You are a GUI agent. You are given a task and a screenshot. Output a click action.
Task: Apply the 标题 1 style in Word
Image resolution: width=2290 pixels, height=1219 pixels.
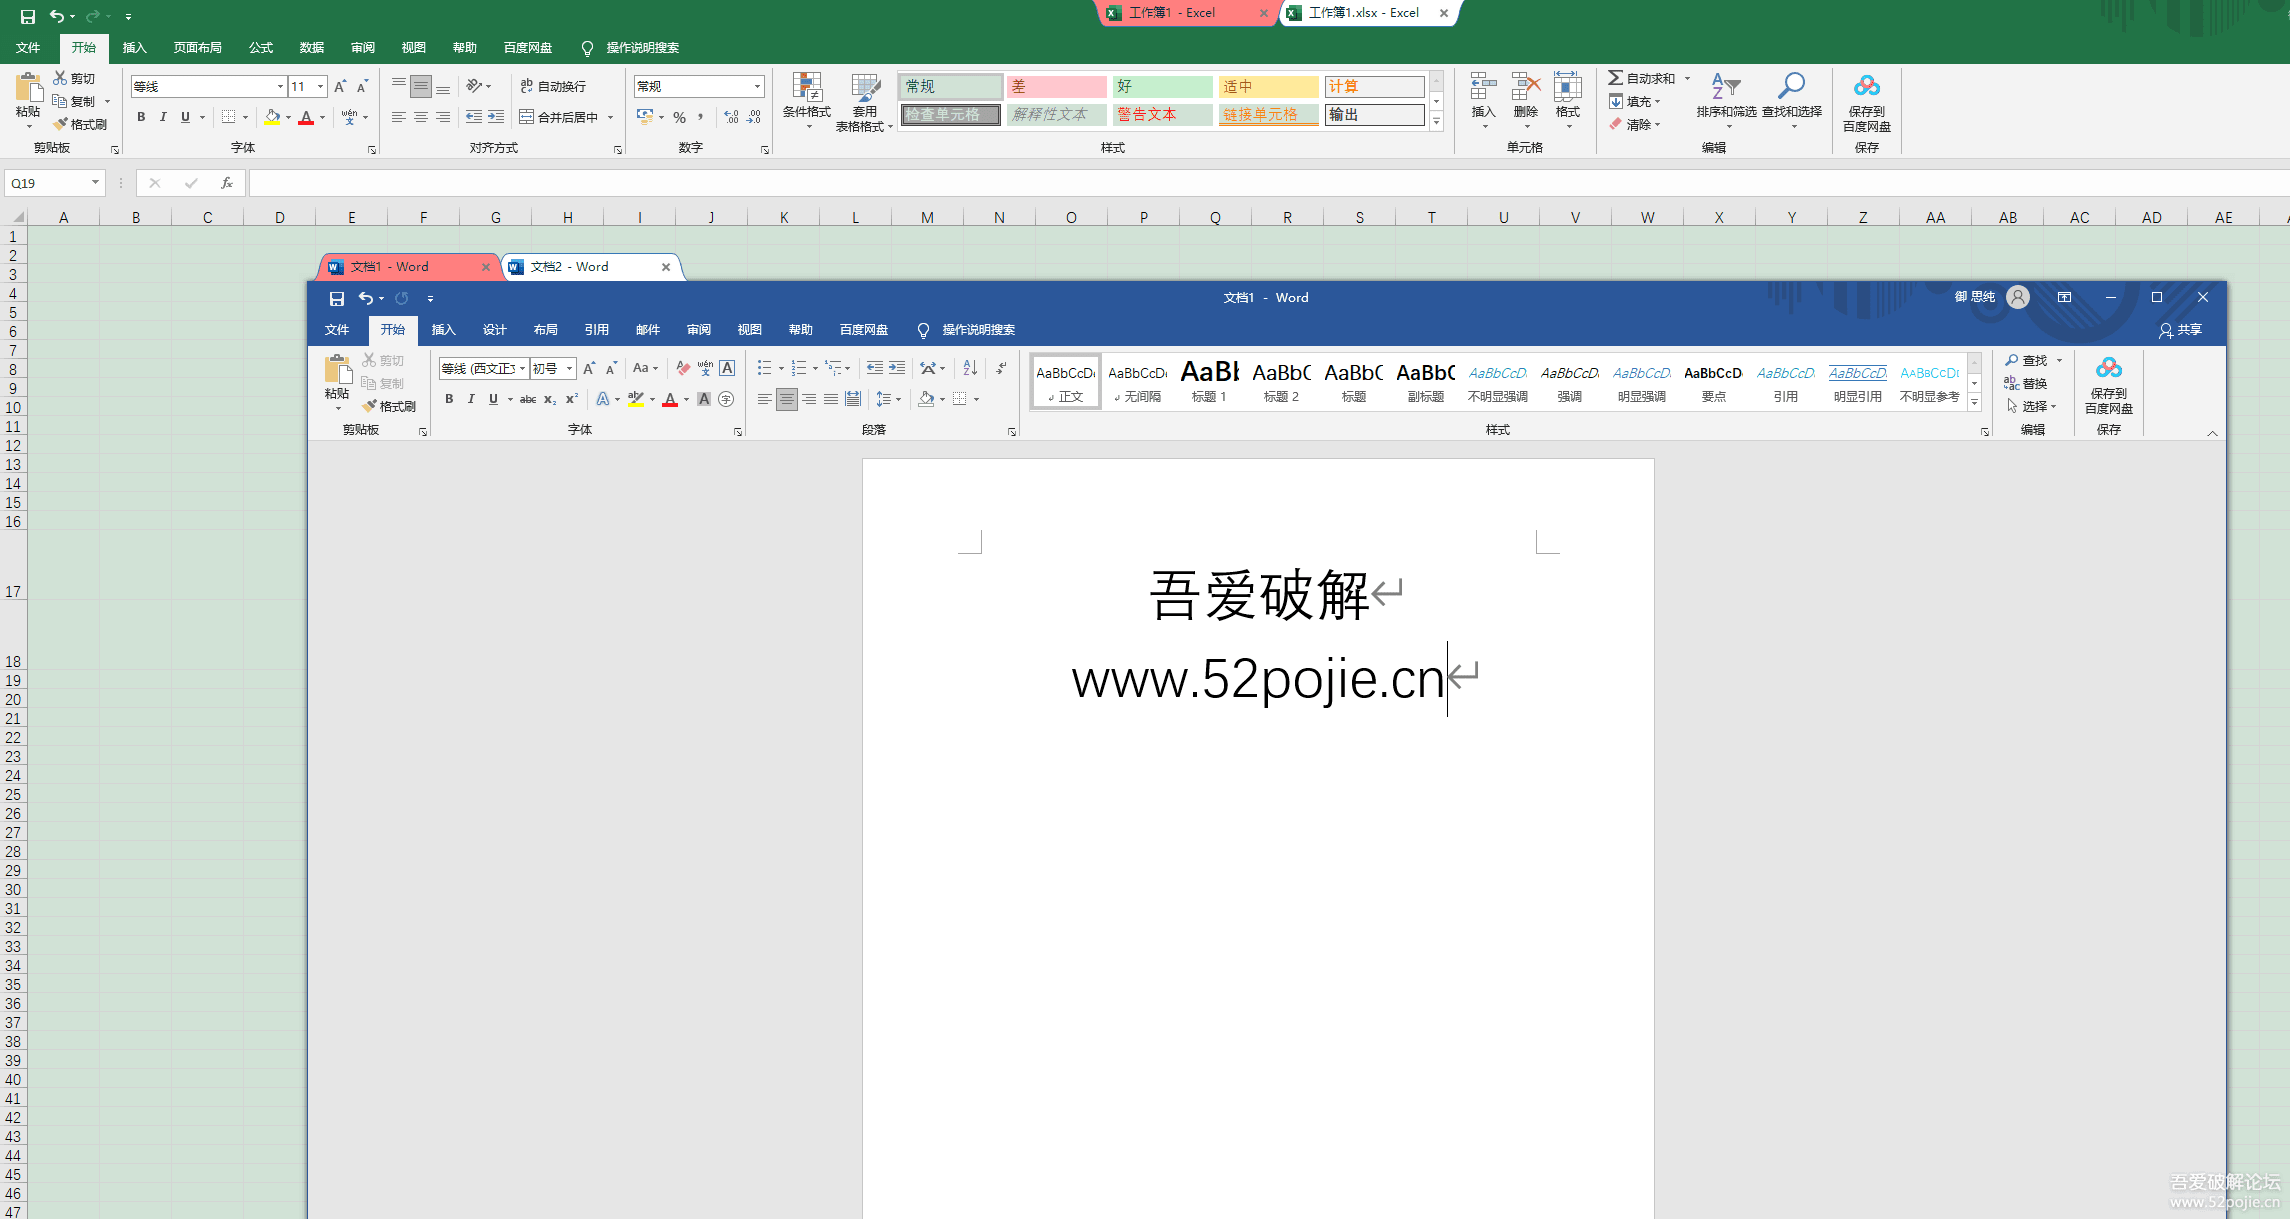pyautogui.click(x=1209, y=381)
